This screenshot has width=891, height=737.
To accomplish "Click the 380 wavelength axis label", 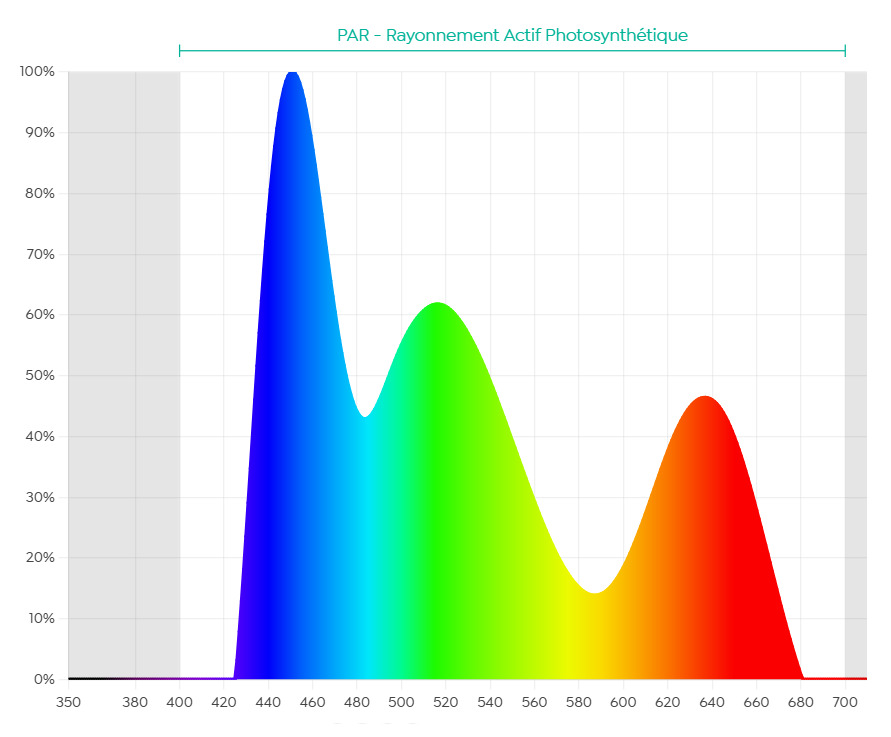I will [135, 702].
